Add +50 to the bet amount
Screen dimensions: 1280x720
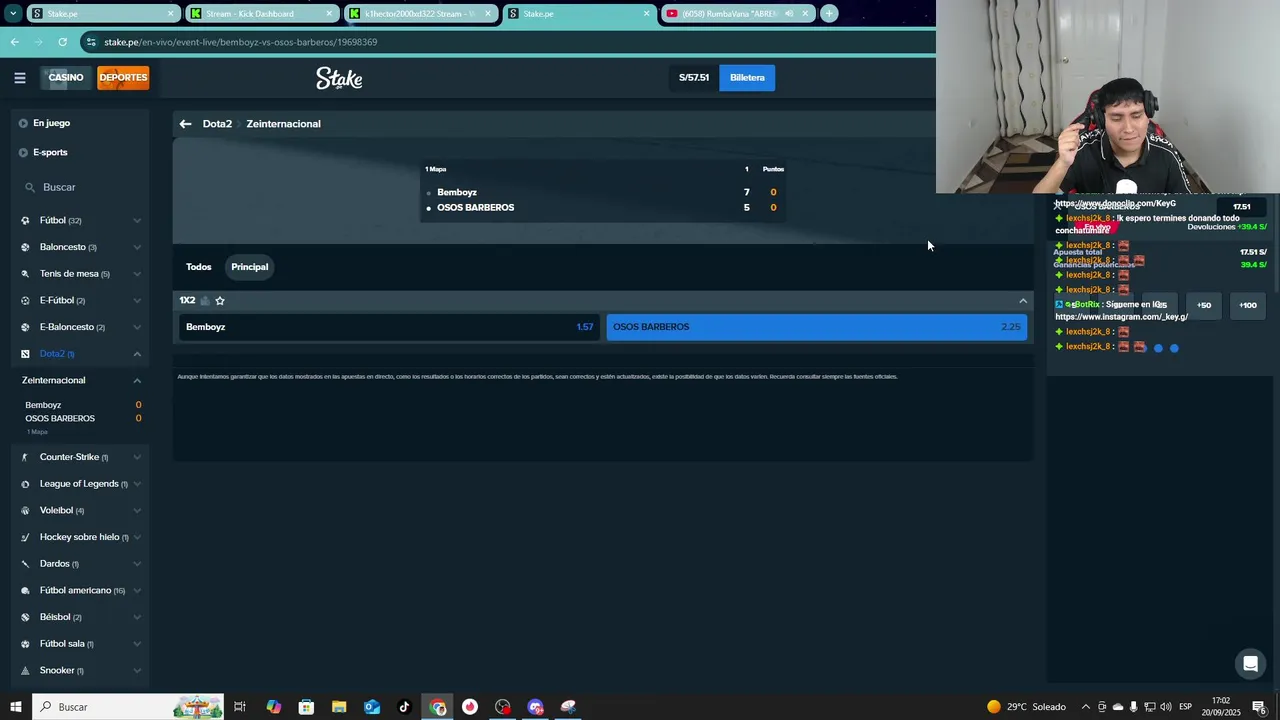(x=1204, y=305)
